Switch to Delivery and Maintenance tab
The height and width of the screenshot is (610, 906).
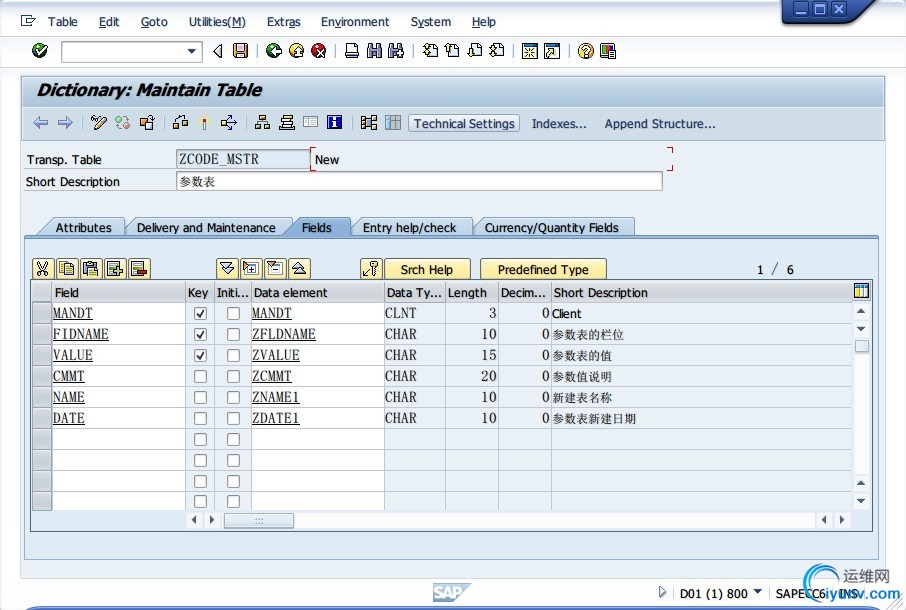click(206, 228)
